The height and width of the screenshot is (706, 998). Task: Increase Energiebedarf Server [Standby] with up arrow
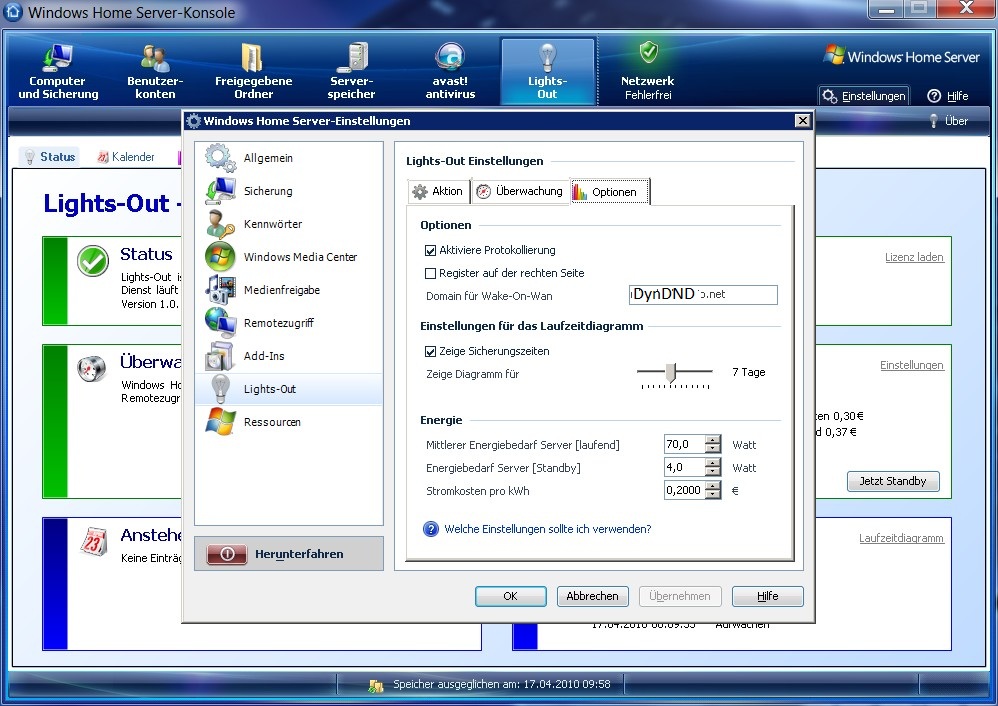point(713,463)
